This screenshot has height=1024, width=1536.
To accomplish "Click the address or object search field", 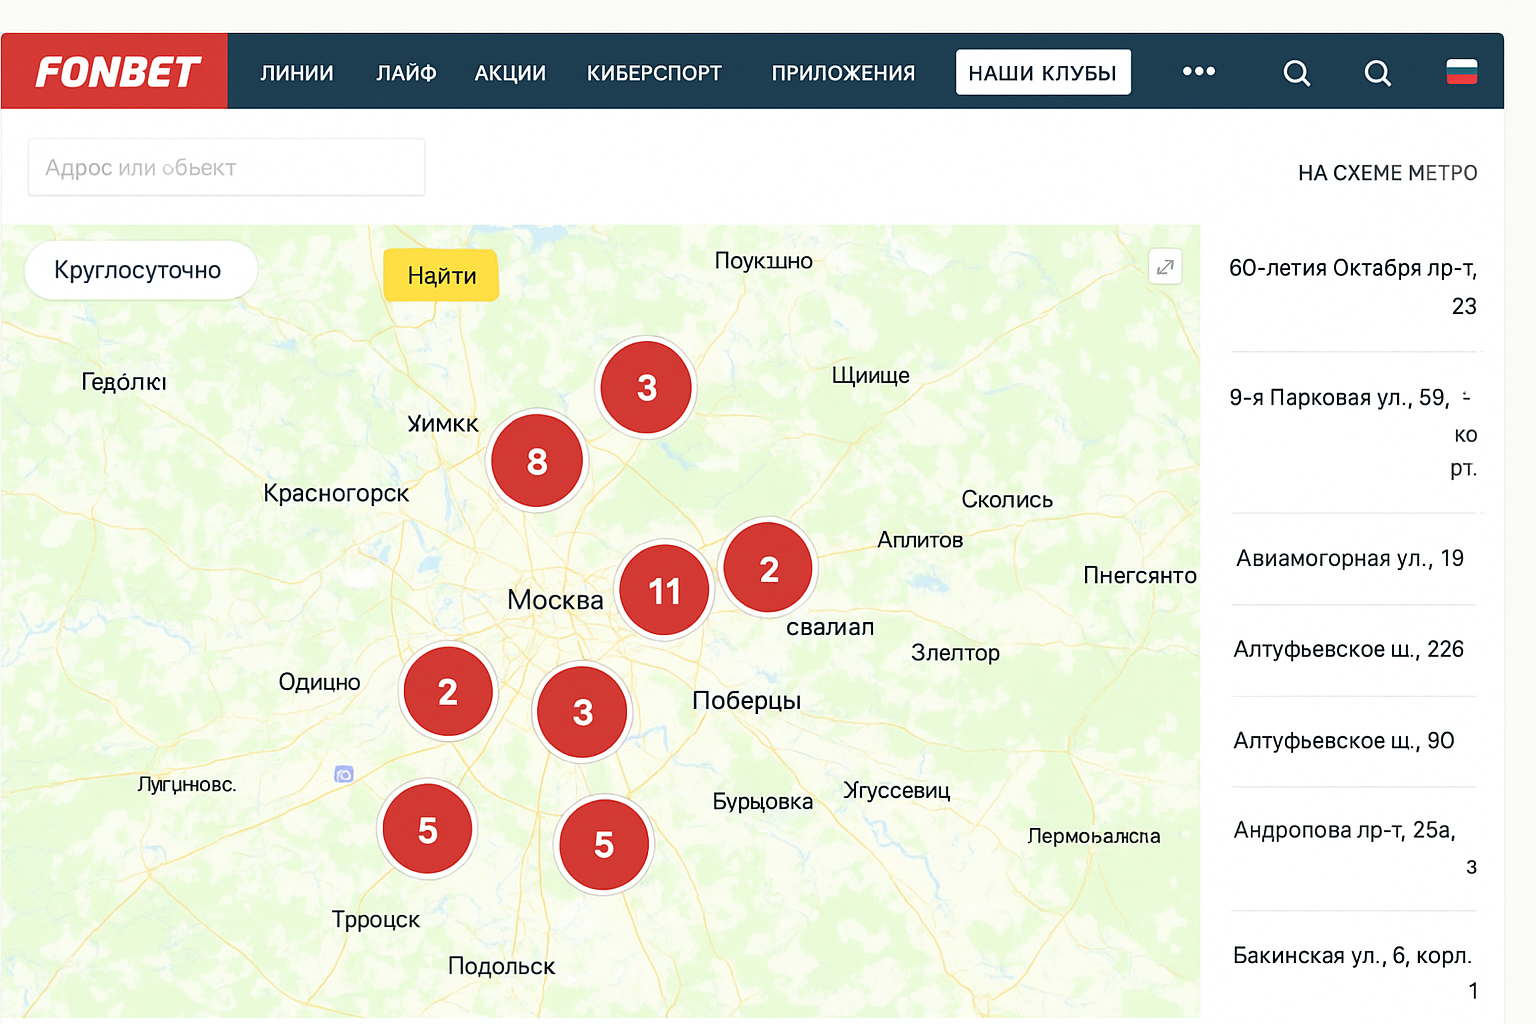I will (x=226, y=168).
